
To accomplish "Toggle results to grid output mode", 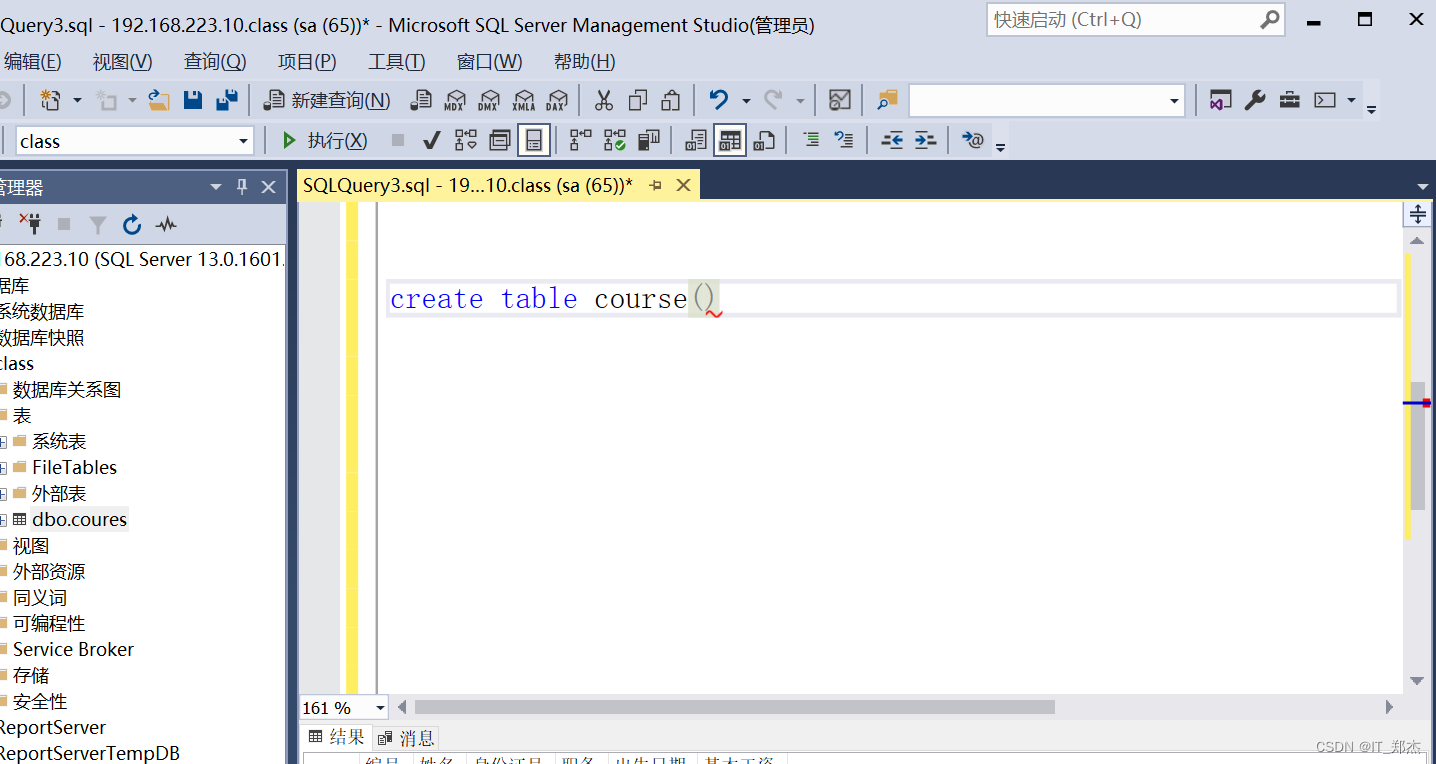I will click(729, 140).
